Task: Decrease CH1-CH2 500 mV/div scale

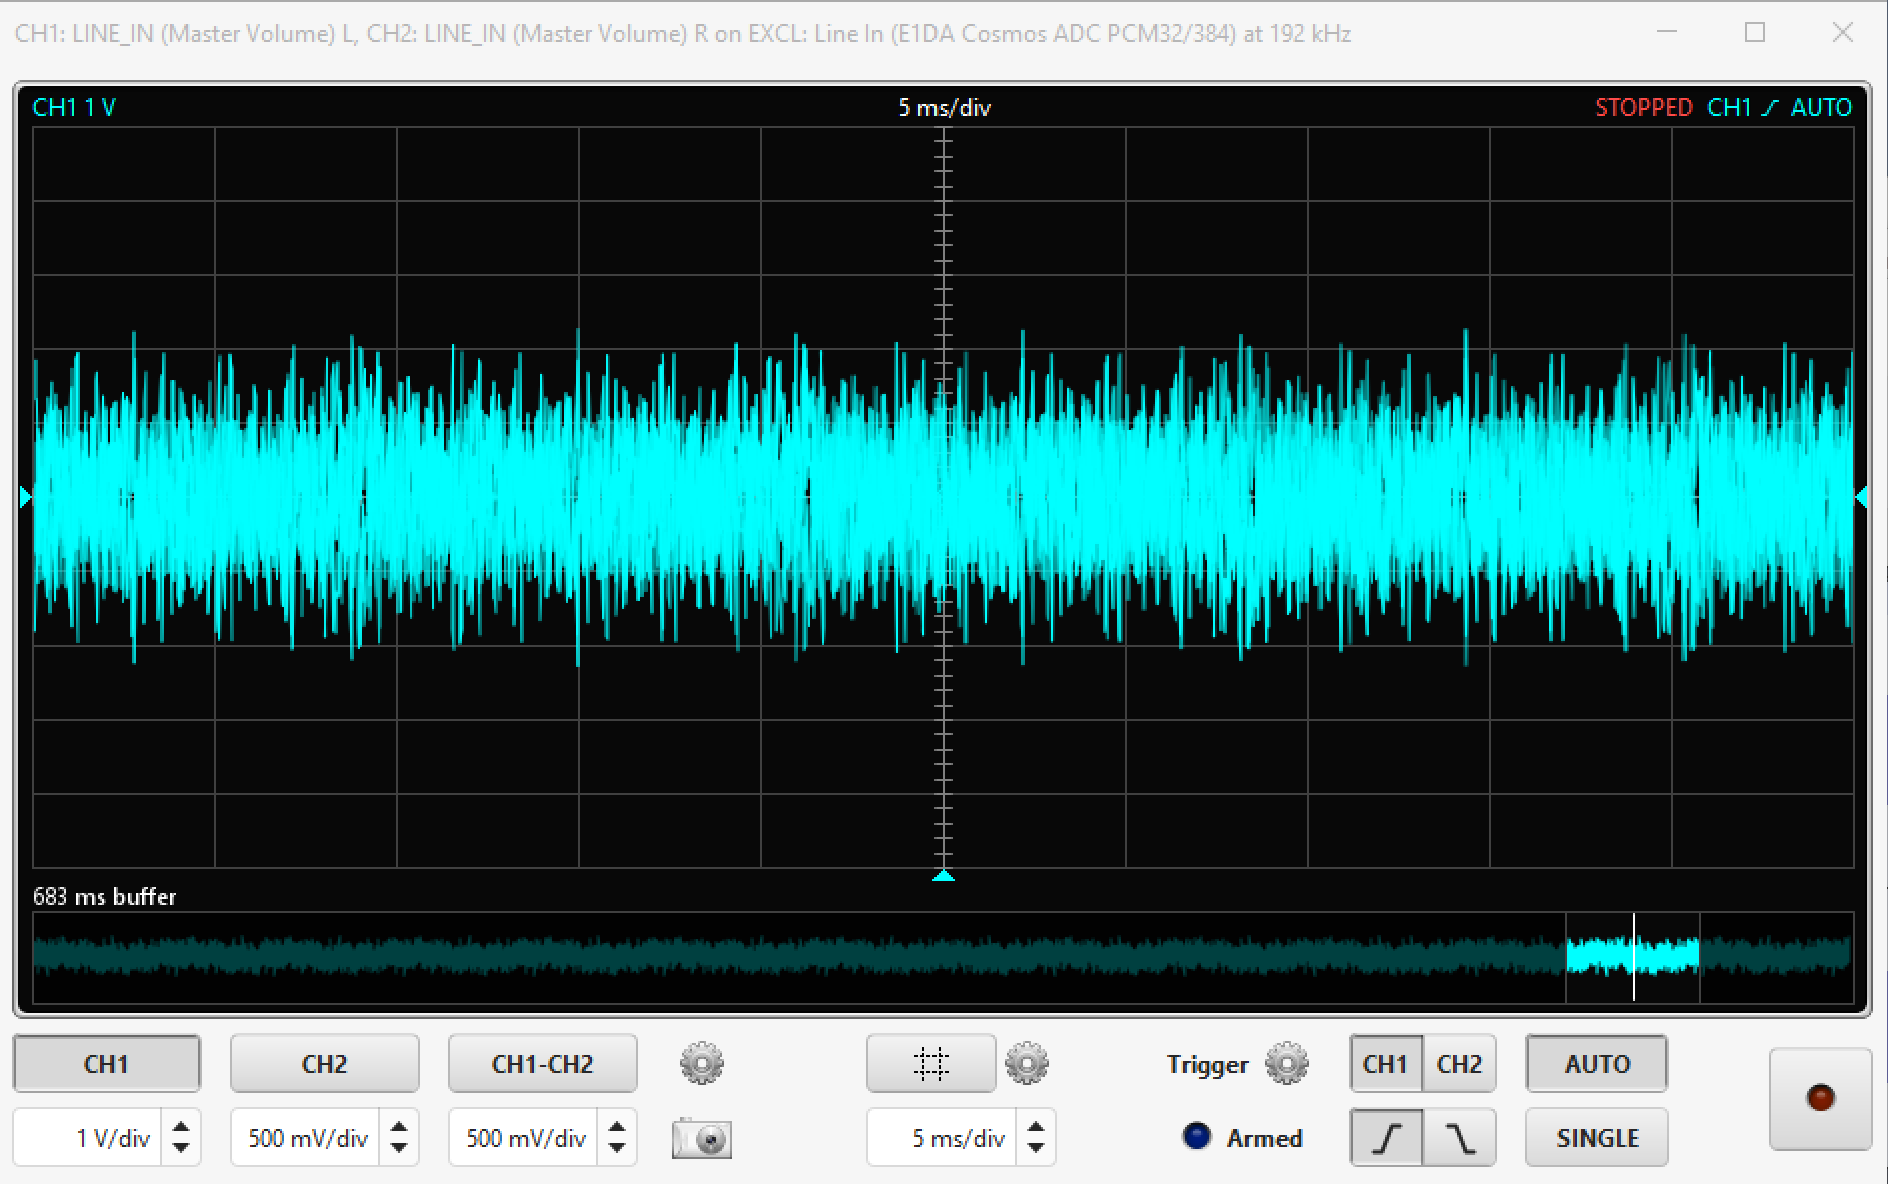Action: [x=617, y=1148]
